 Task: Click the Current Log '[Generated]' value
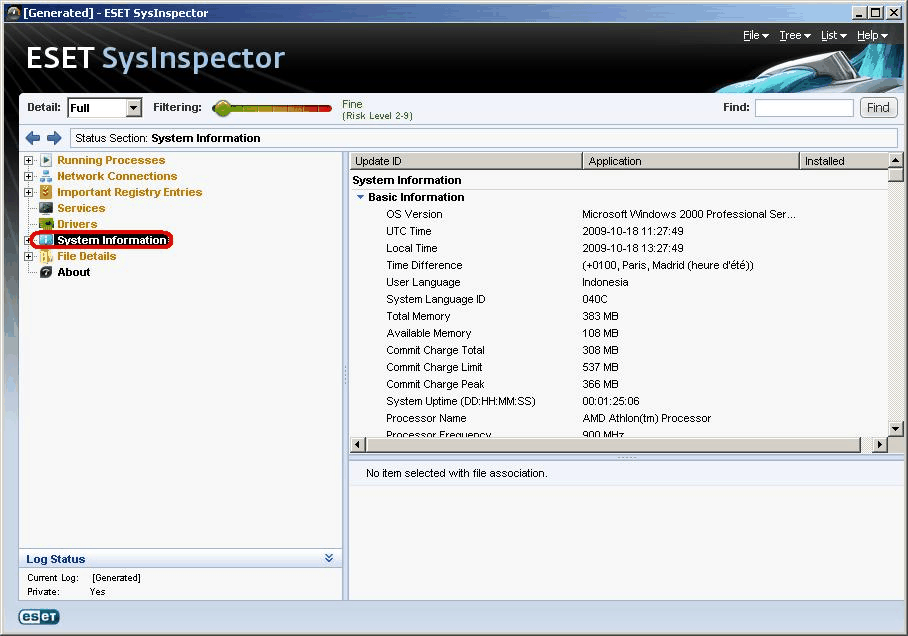116,577
